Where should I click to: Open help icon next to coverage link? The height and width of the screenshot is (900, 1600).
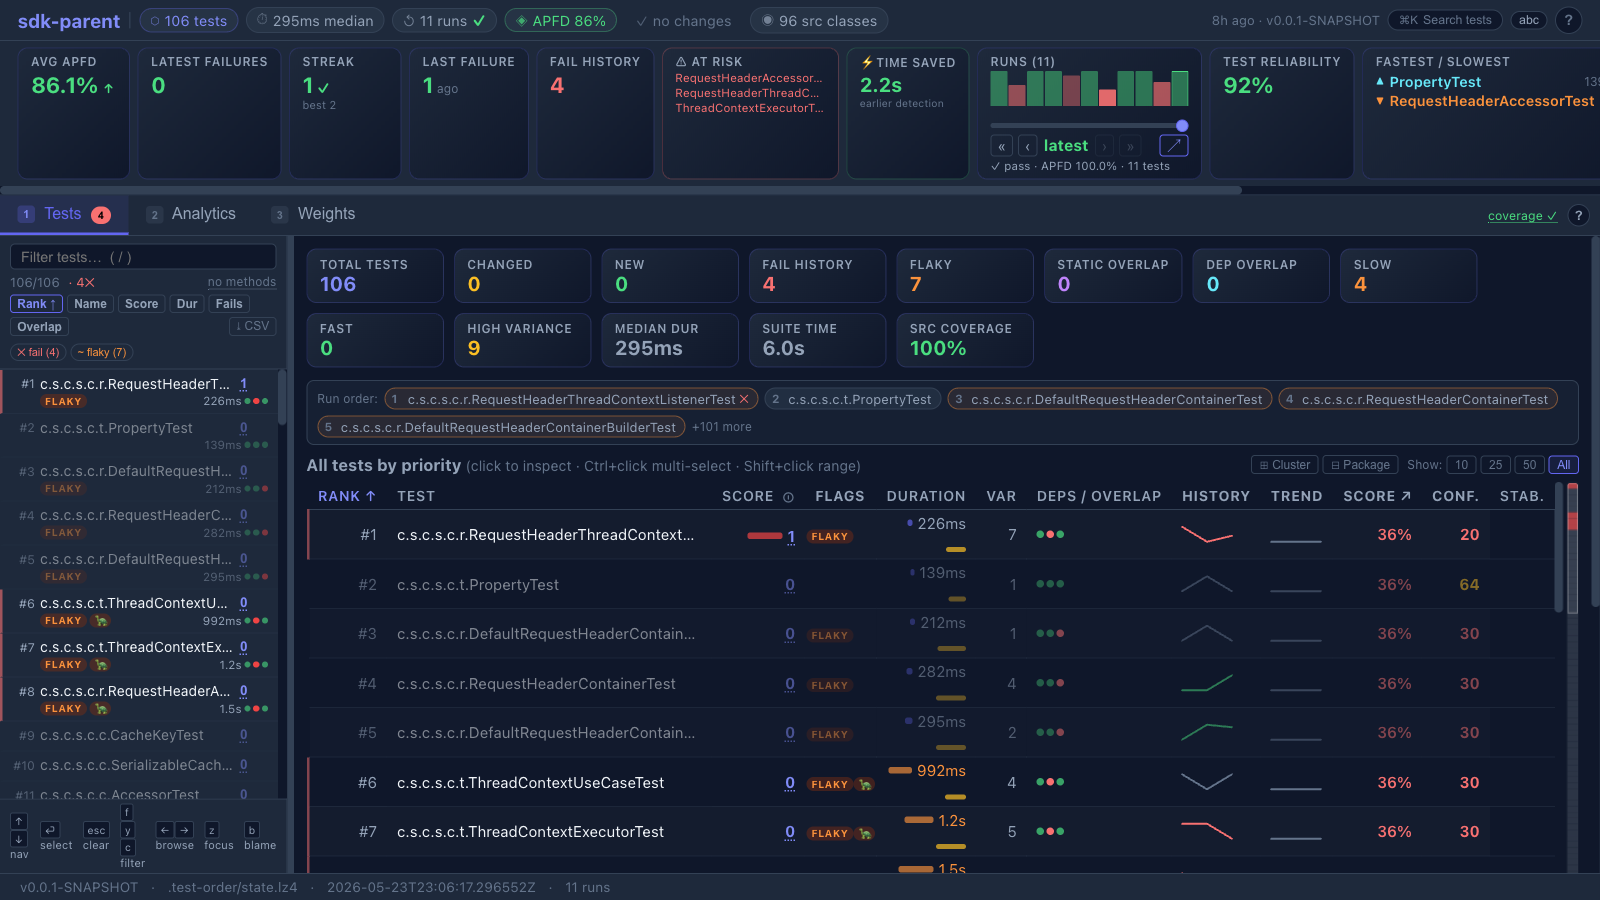[x=1578, y=215]
